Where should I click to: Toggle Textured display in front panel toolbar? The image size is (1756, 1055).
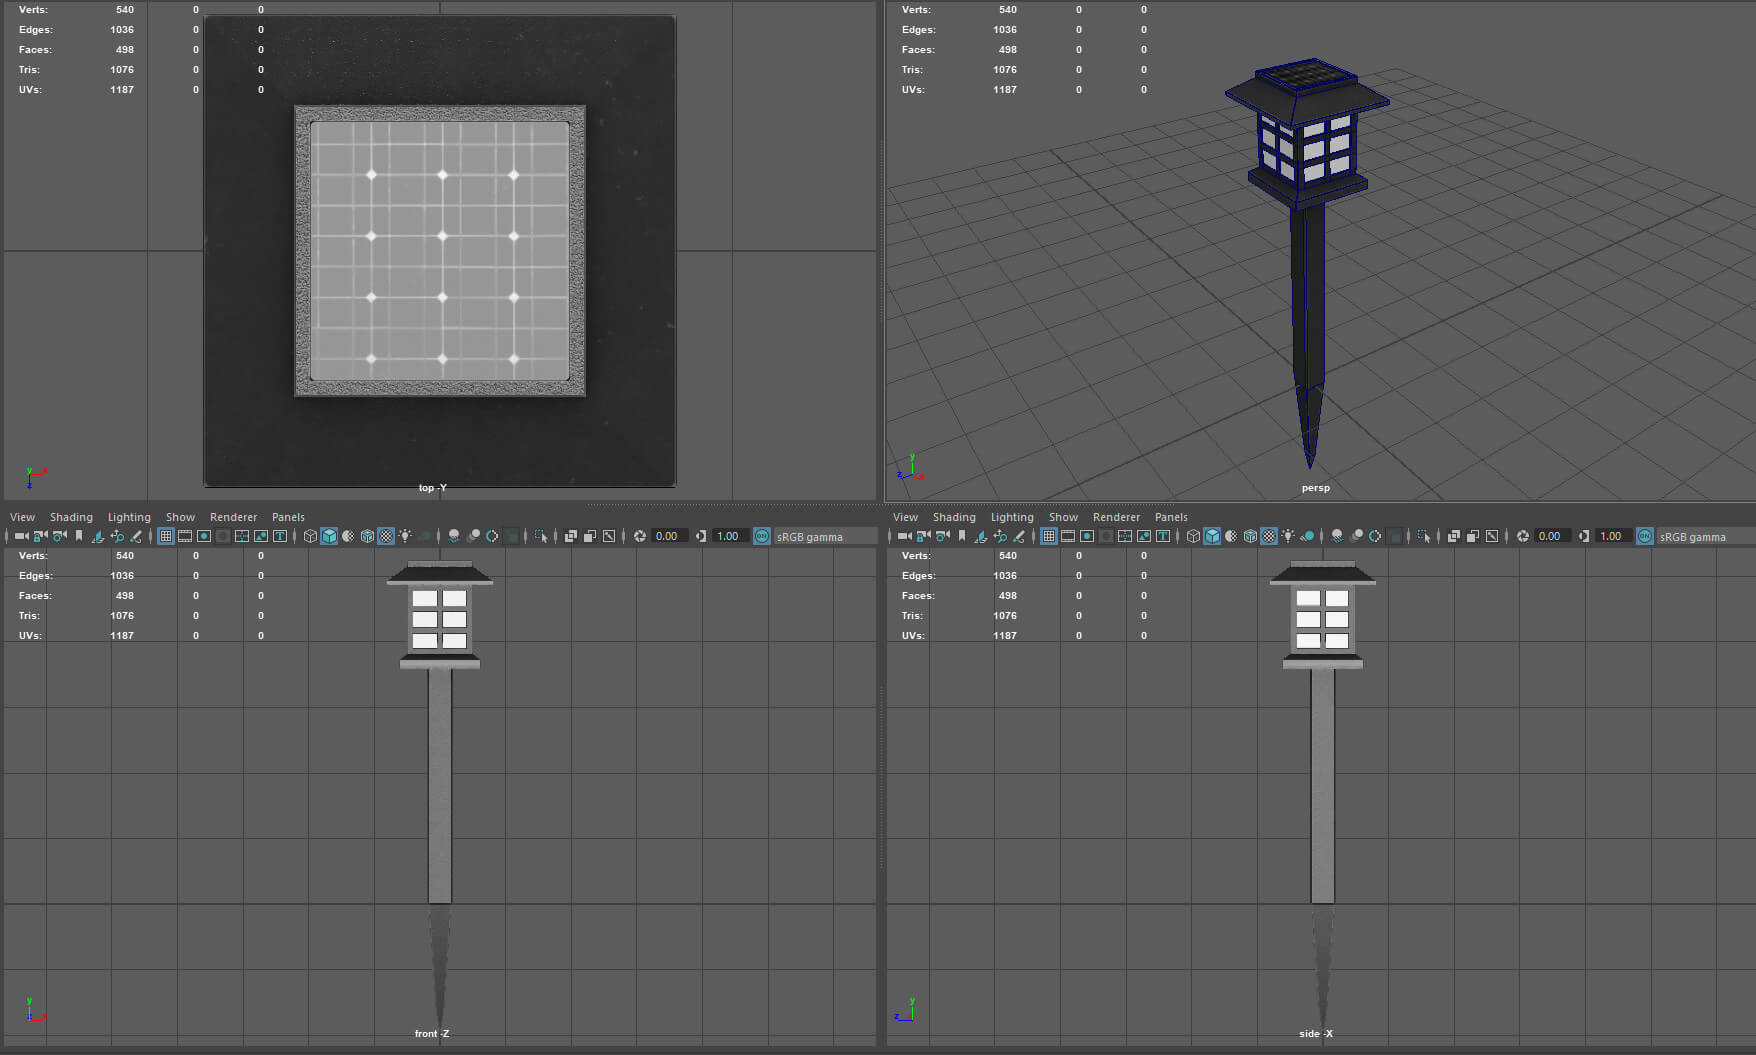point(386,536)
